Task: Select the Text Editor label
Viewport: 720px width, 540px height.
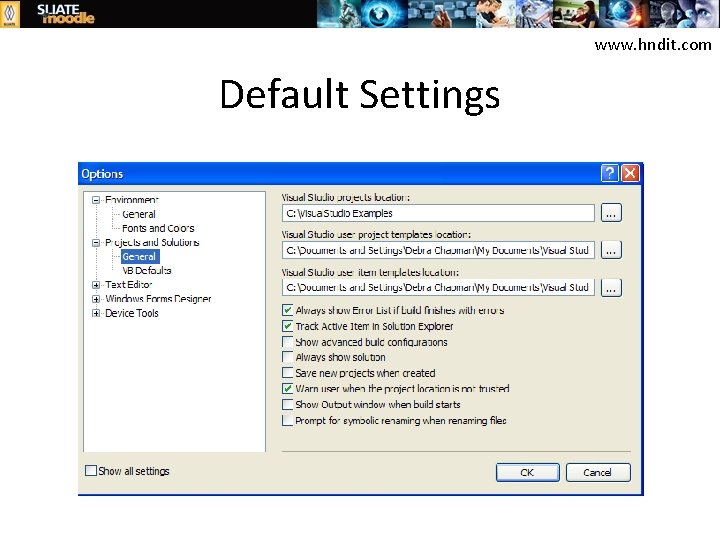Action: 129,285
